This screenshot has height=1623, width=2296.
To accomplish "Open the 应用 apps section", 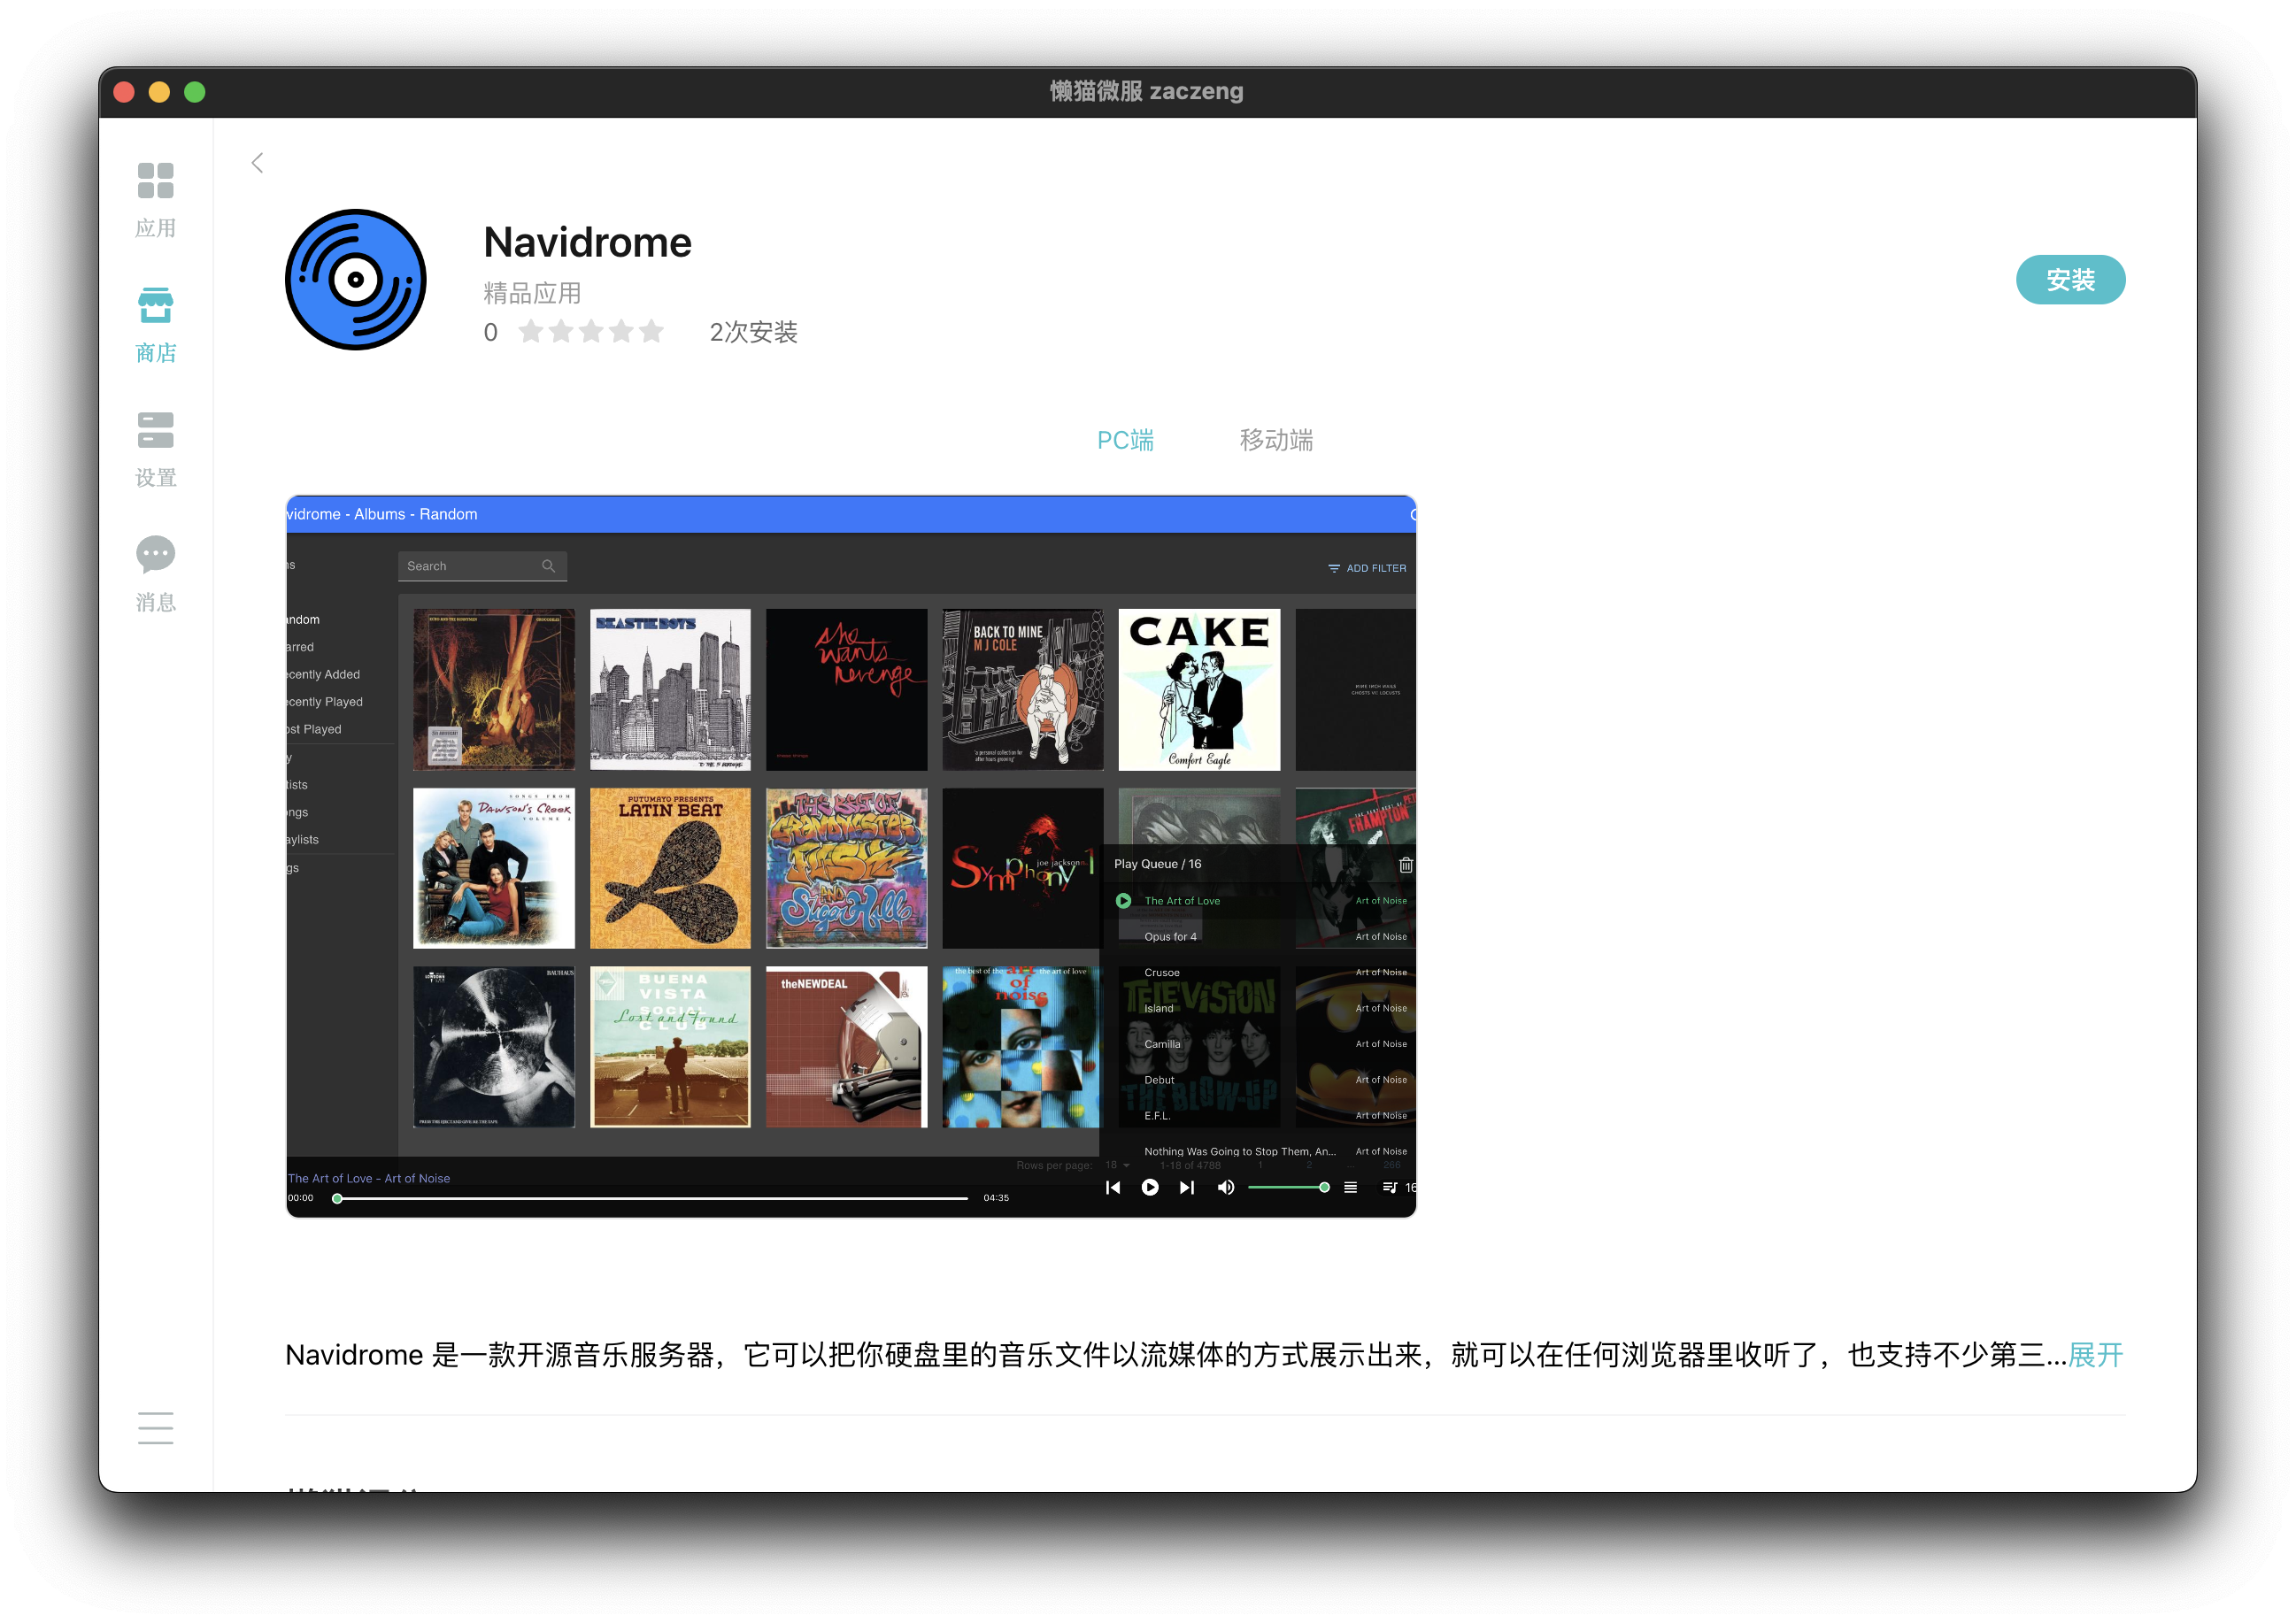I will click(155, 200).
